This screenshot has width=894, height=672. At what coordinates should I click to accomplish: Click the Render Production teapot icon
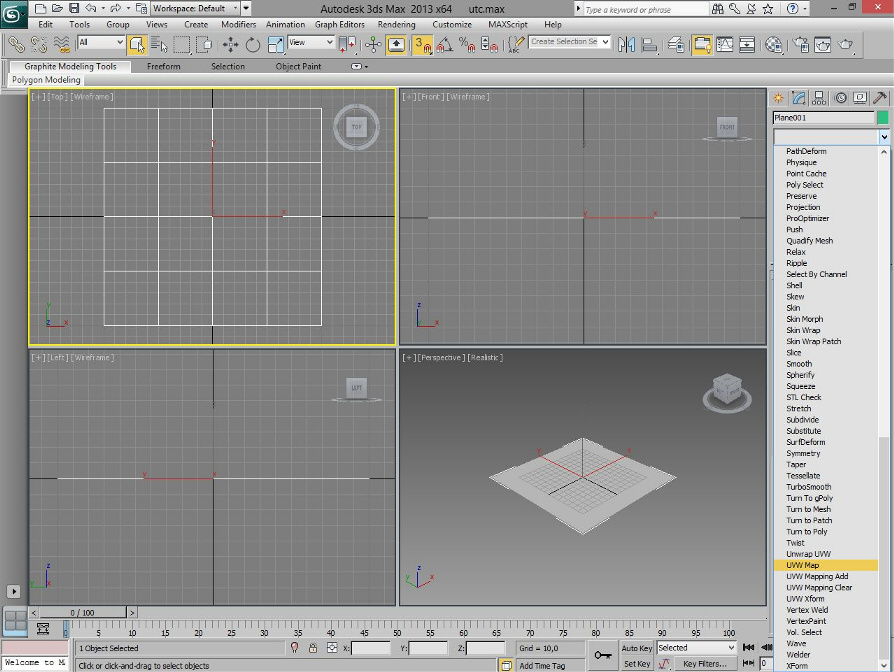click(x=846, y=44)
